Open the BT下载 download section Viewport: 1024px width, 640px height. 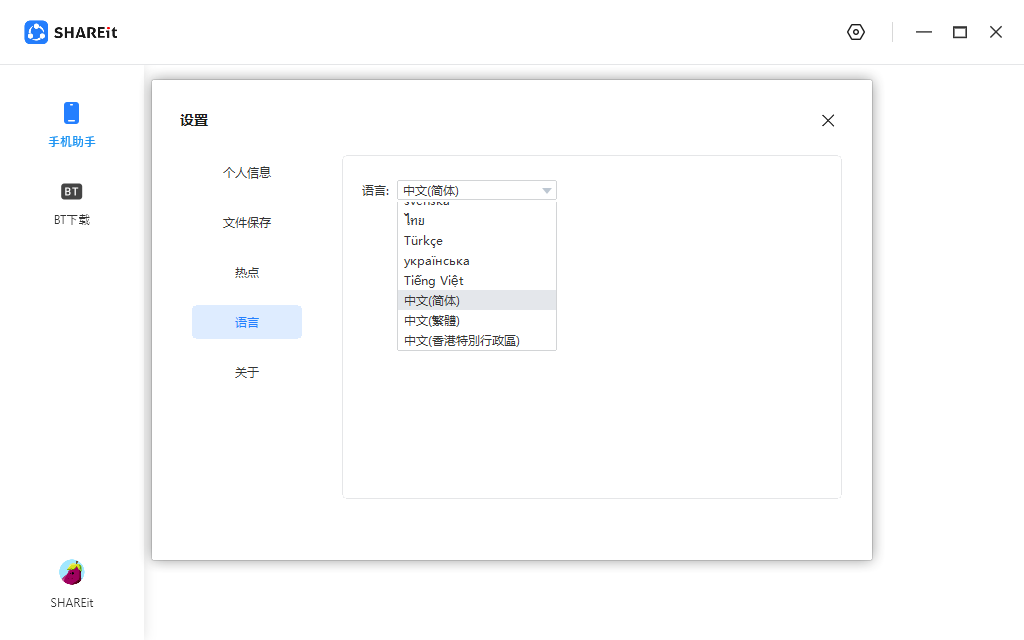pyautogui.click(x=71, y=203)
